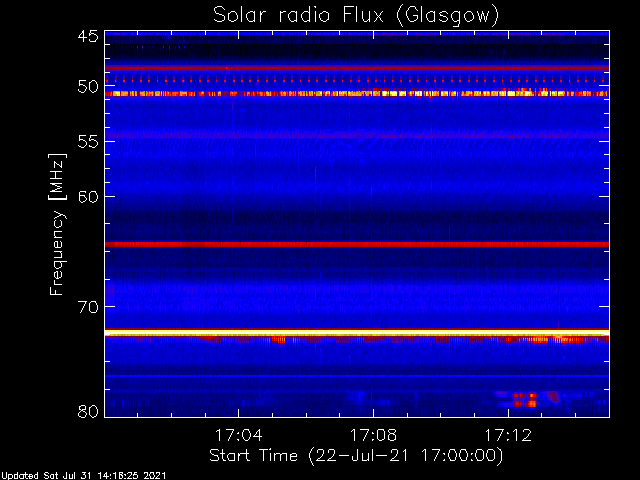This screenshot has width=640, height=480.
Task: Click the '80' frequency axis label
Action: pos(88,411)
